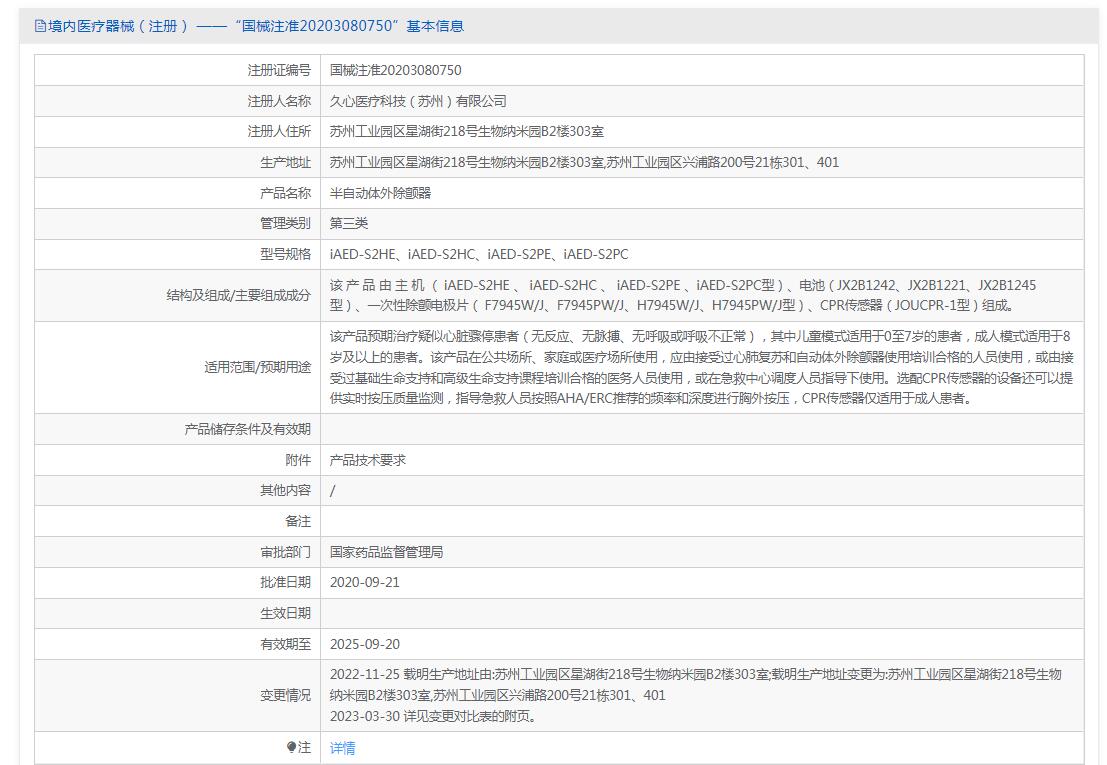The height and width of the screenshot is (765, 1107).
Task: Click the 变更情况 change record text
Action: click(x=695, y=695)
